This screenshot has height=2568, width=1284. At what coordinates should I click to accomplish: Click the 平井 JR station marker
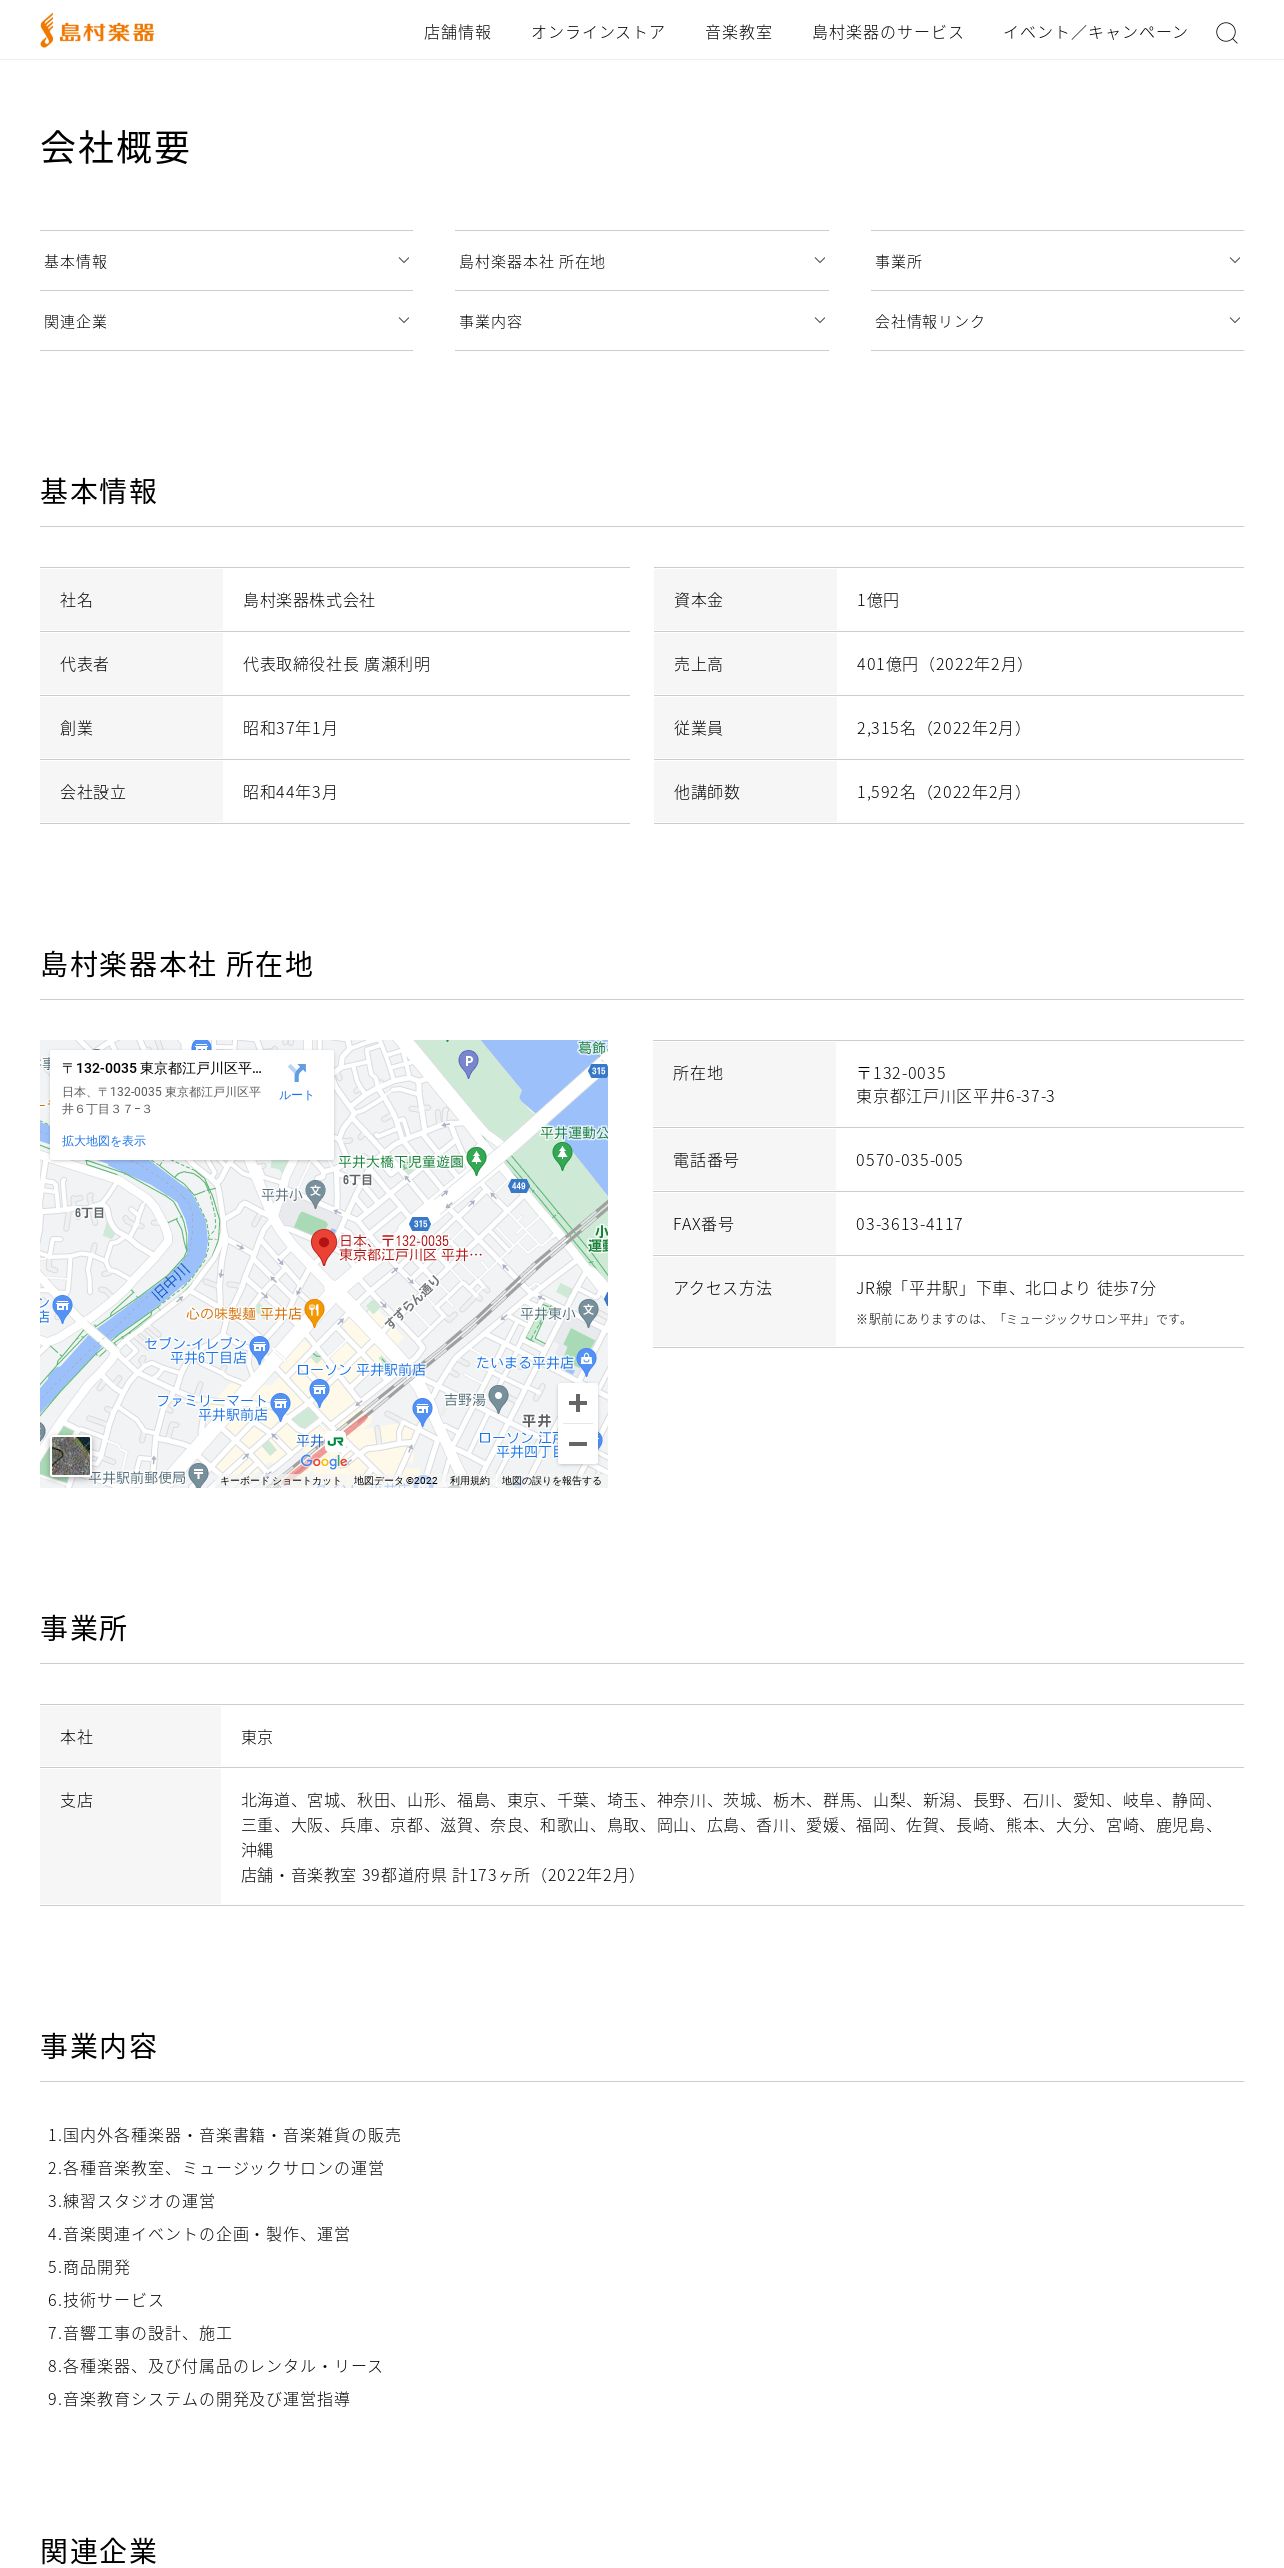(336, 1441)
